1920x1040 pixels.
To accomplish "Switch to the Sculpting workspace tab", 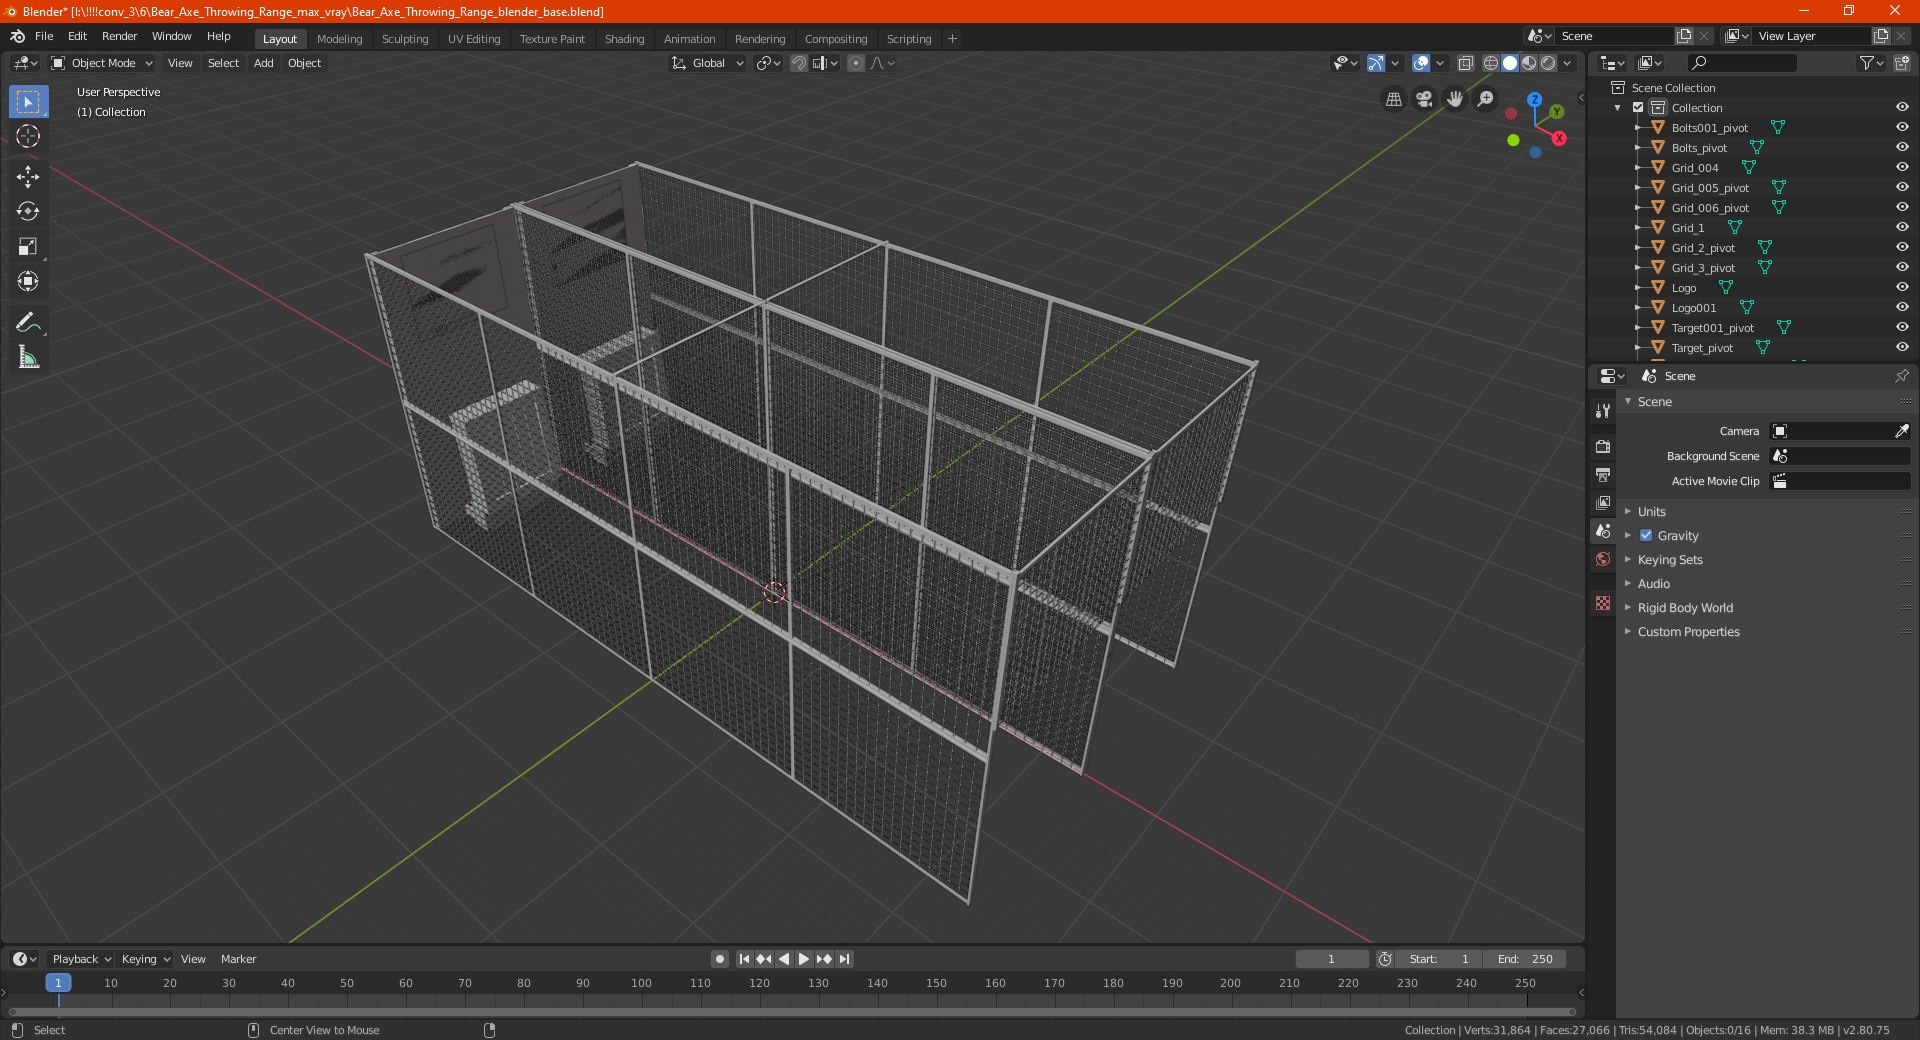I will 405,39.
